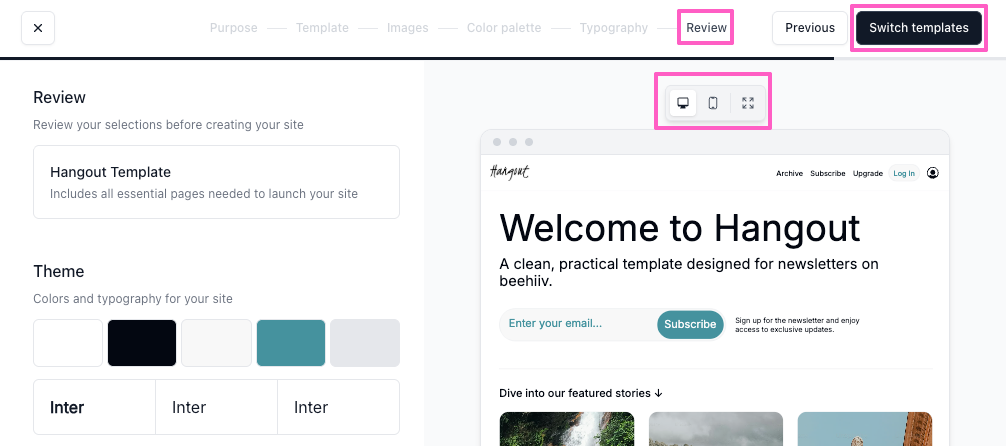
Task: Open the fullscreen preview
Action: (x=747, y=103)
